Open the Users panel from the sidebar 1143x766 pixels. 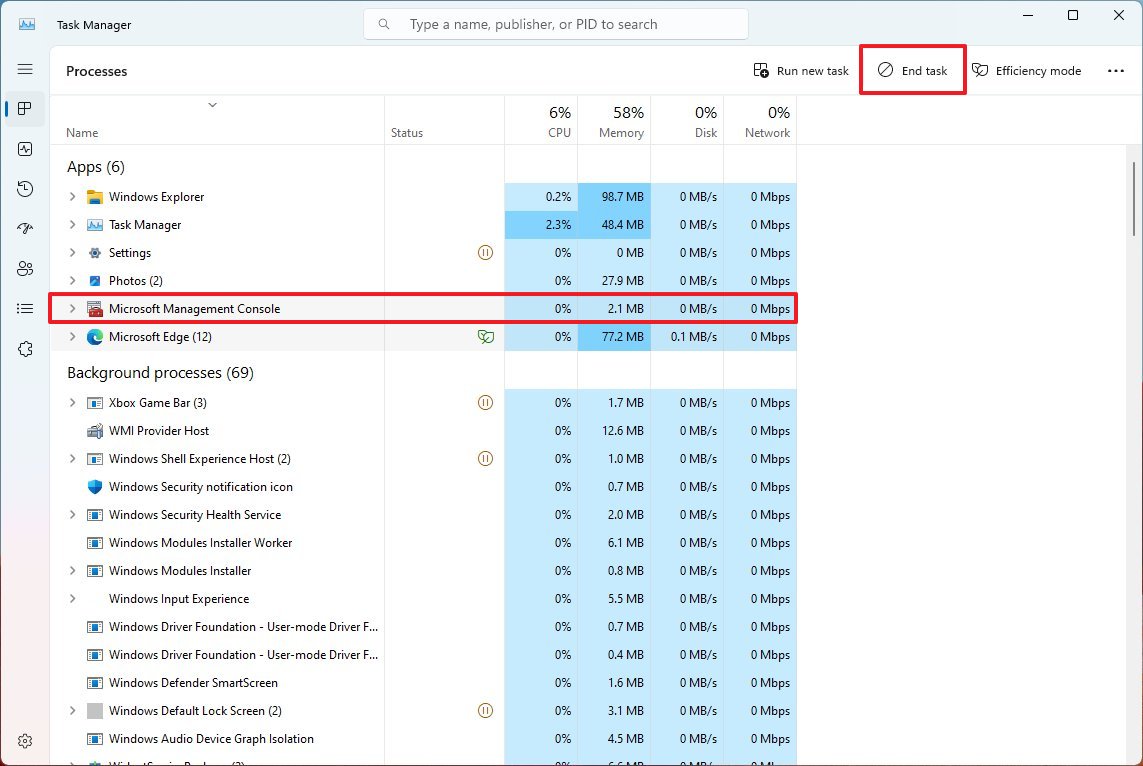[25, 268]
